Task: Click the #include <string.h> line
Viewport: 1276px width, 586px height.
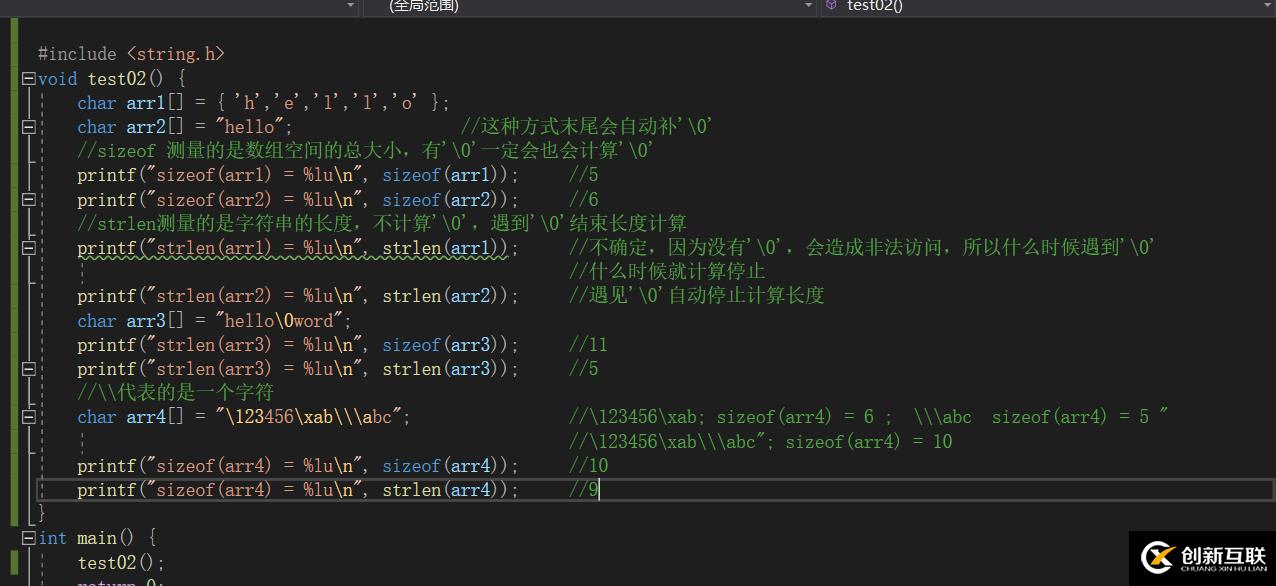Action: tap(131, 54)
